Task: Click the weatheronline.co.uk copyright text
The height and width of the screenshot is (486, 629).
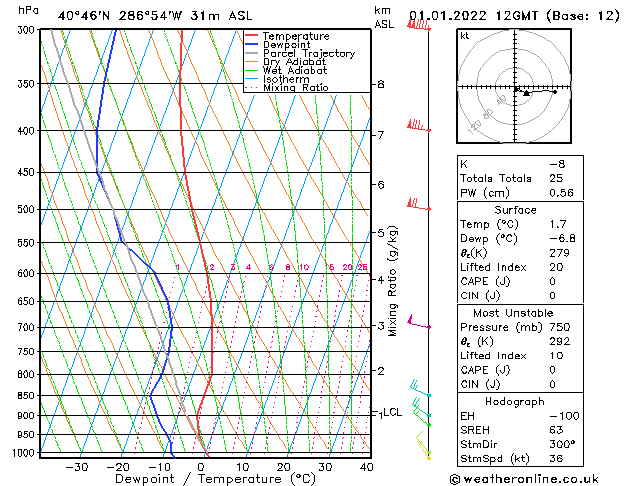Action: point(524,479)
